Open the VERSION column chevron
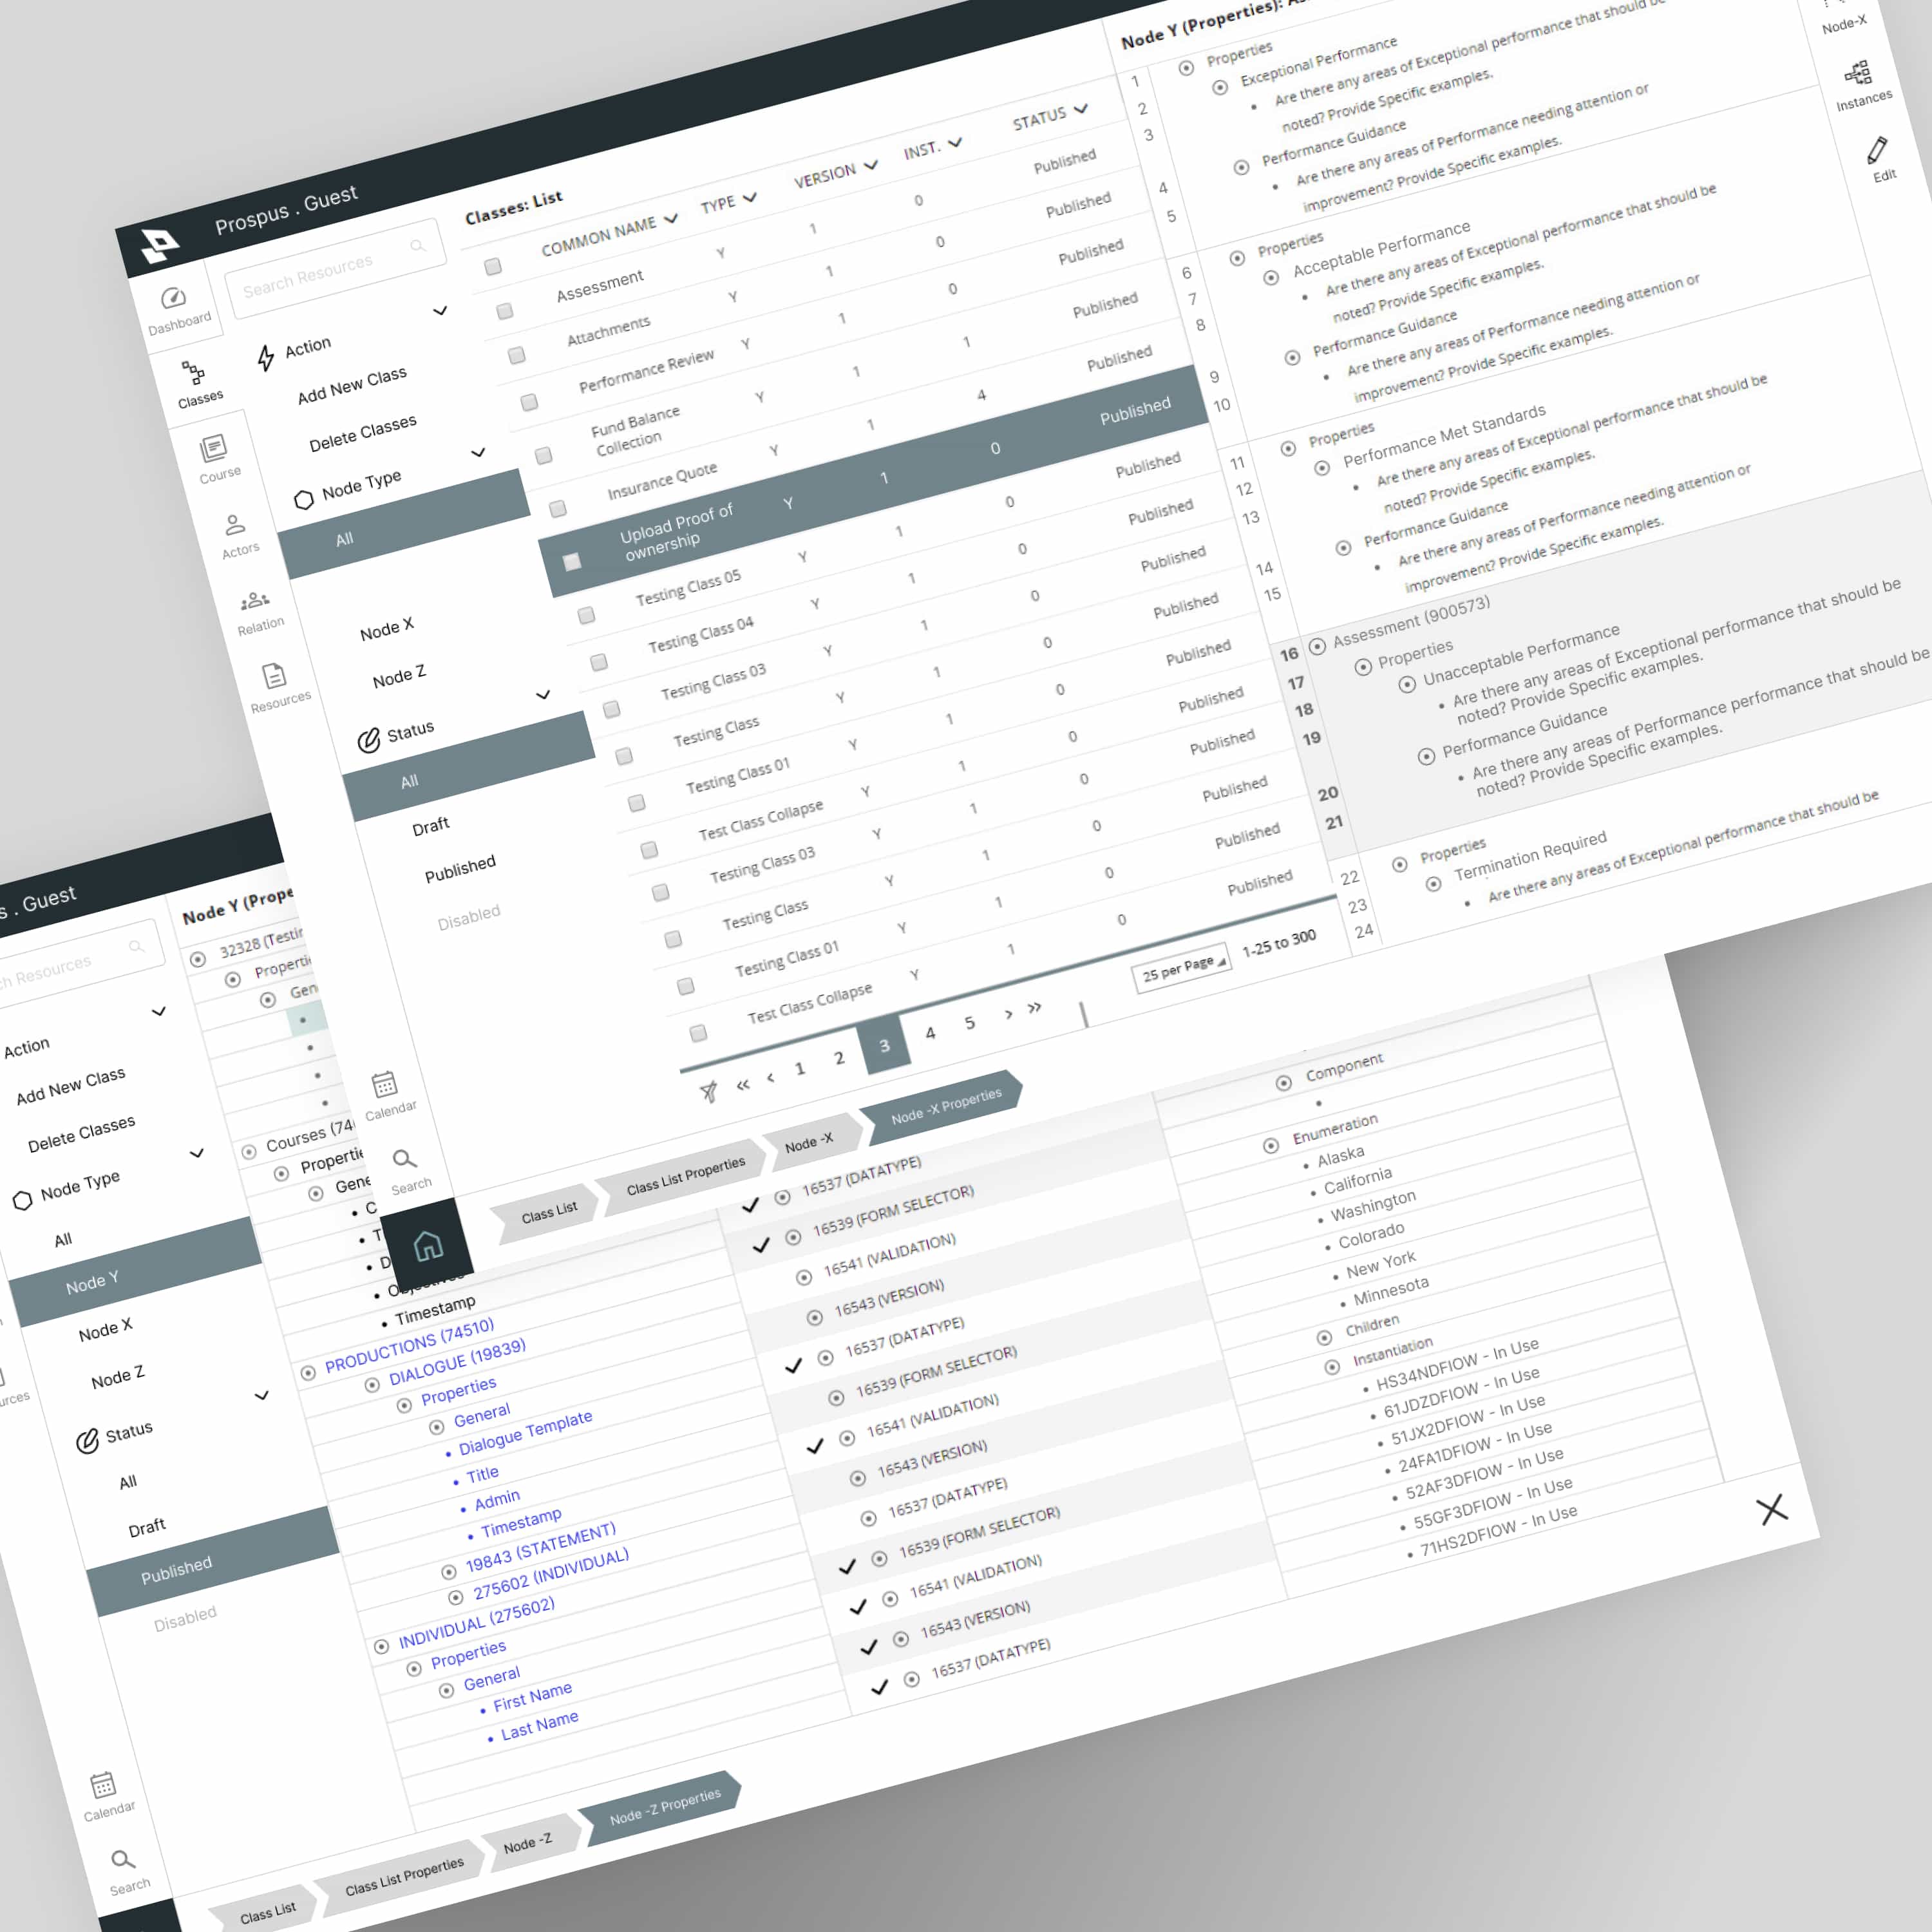 pos(871,166)
